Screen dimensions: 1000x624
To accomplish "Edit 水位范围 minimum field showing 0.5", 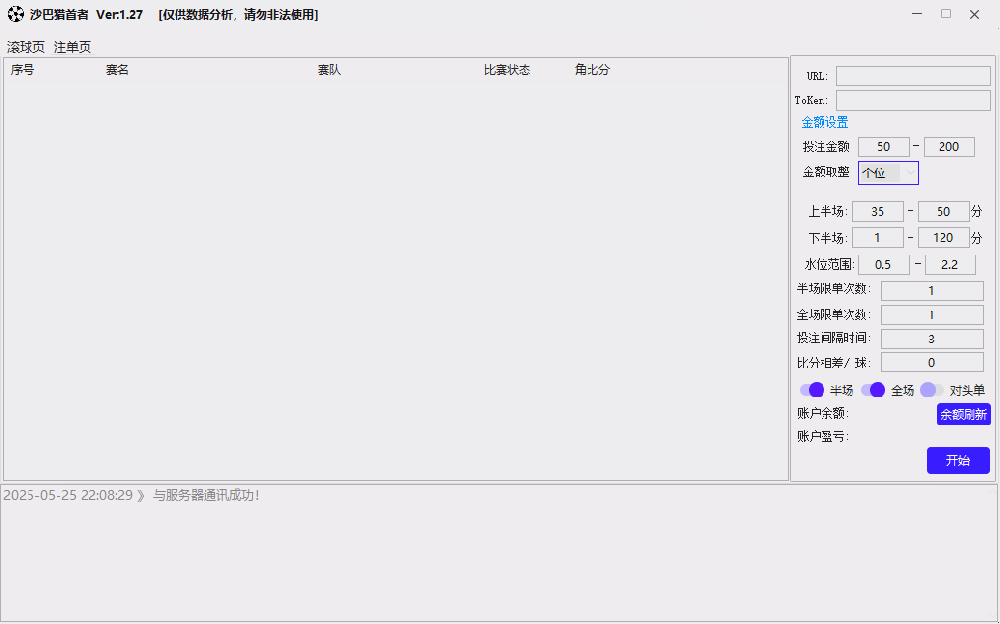I will (883, 264).
